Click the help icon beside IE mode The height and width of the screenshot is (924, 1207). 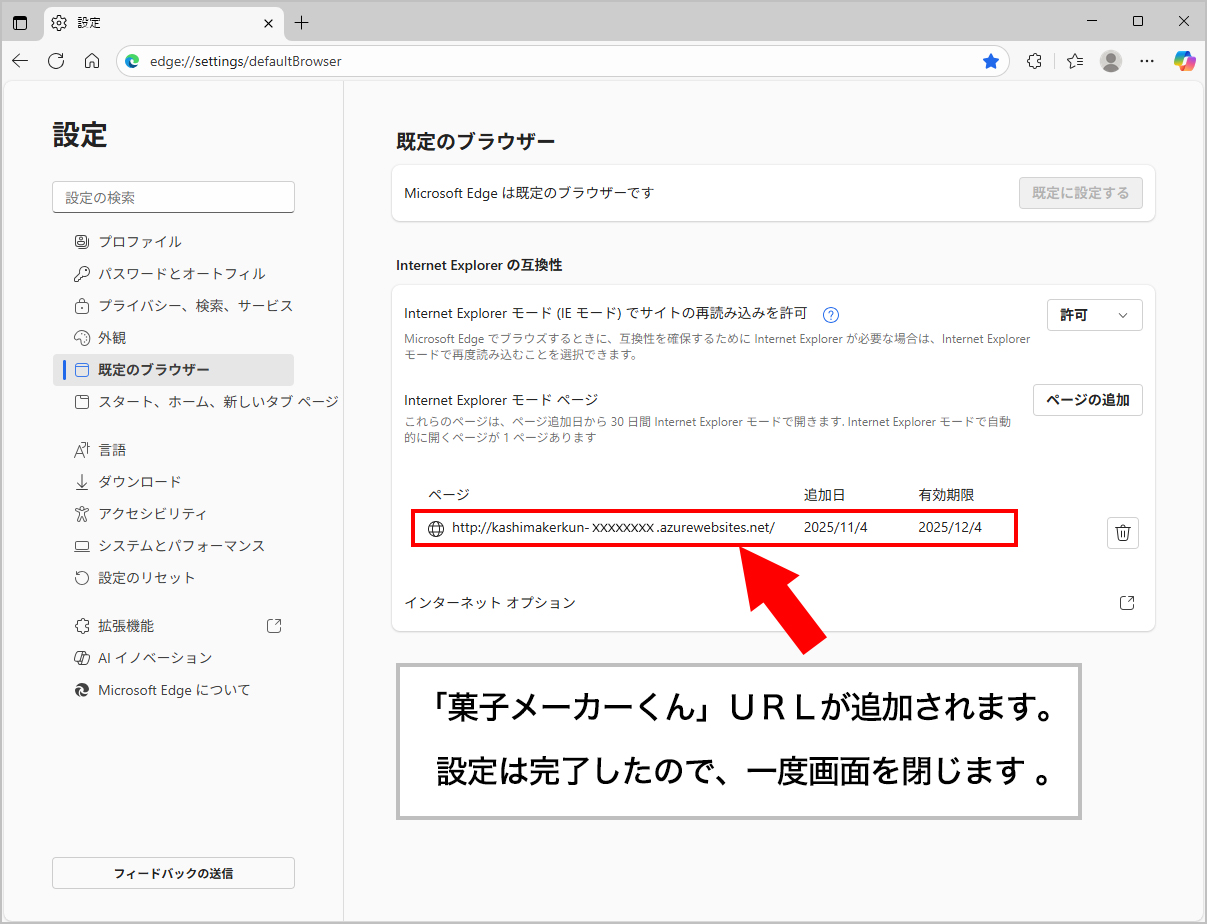click(830, 315)
